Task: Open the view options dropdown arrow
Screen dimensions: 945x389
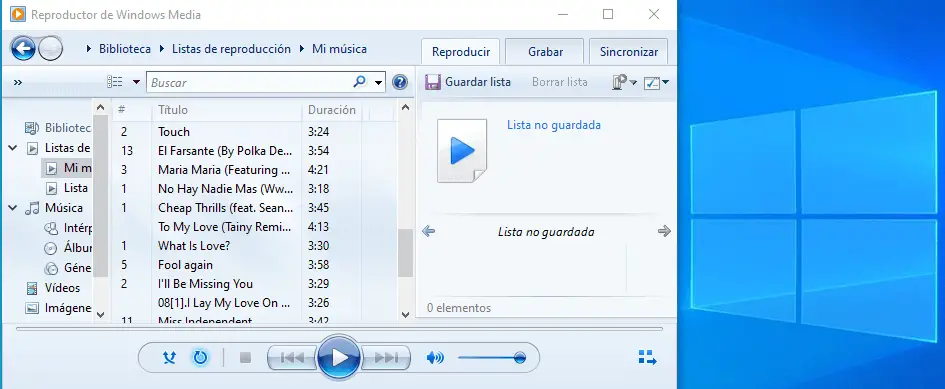Action: tap(136, 82)
